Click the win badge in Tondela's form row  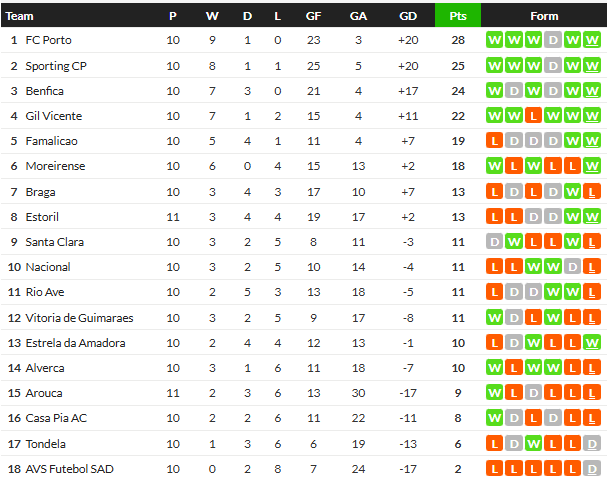[x=533, y=444]
